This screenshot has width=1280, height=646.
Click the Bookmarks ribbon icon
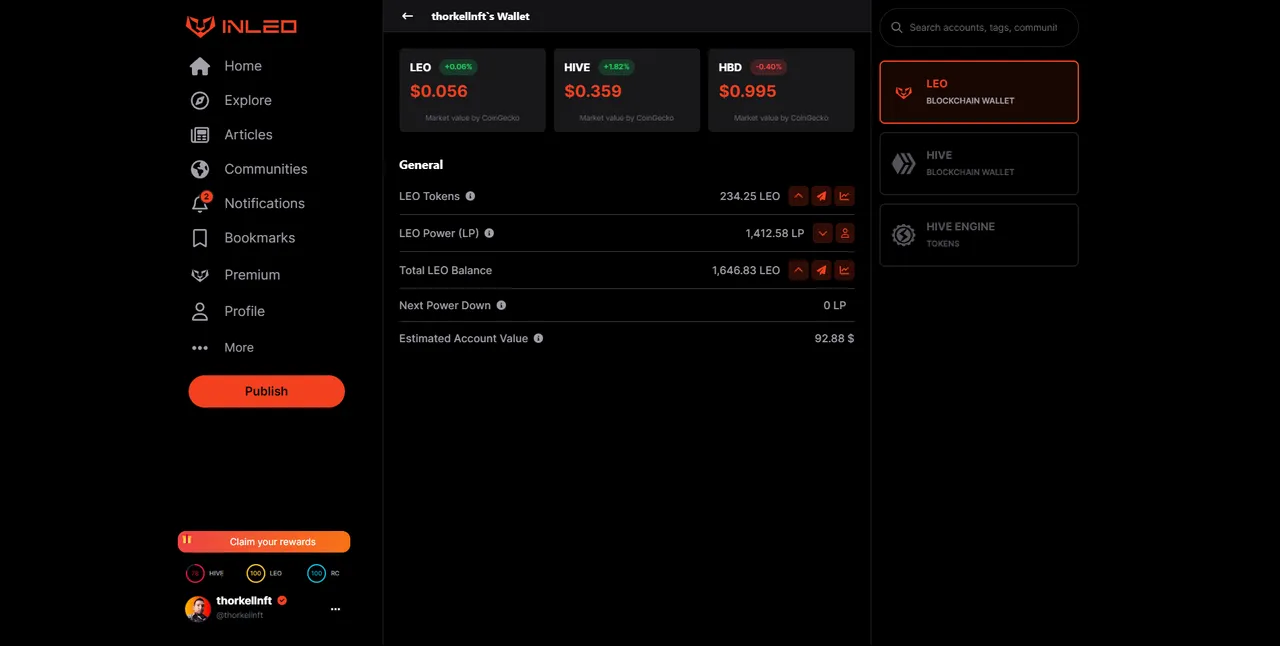click(200, 238)
